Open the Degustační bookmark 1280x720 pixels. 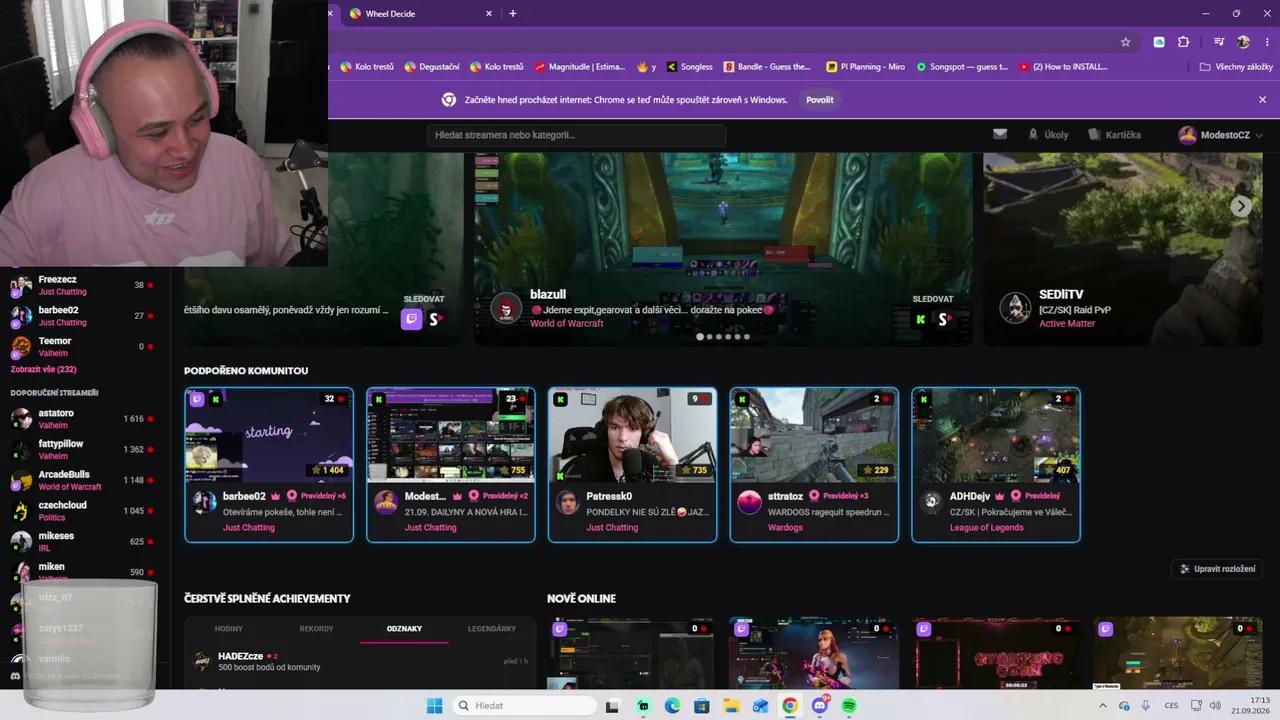[x=432, y=67]
